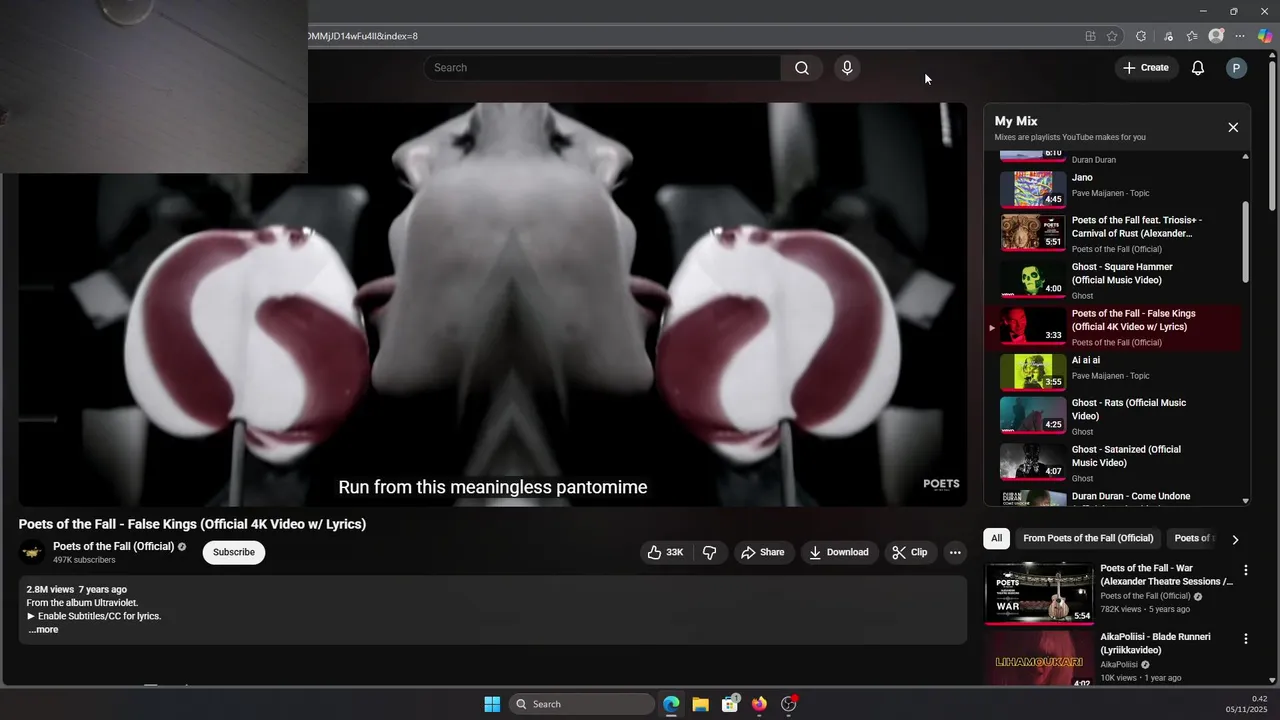Play Ghost - Rats in My Mix
Viewport: 1280px width, 720px height.
1112,416
